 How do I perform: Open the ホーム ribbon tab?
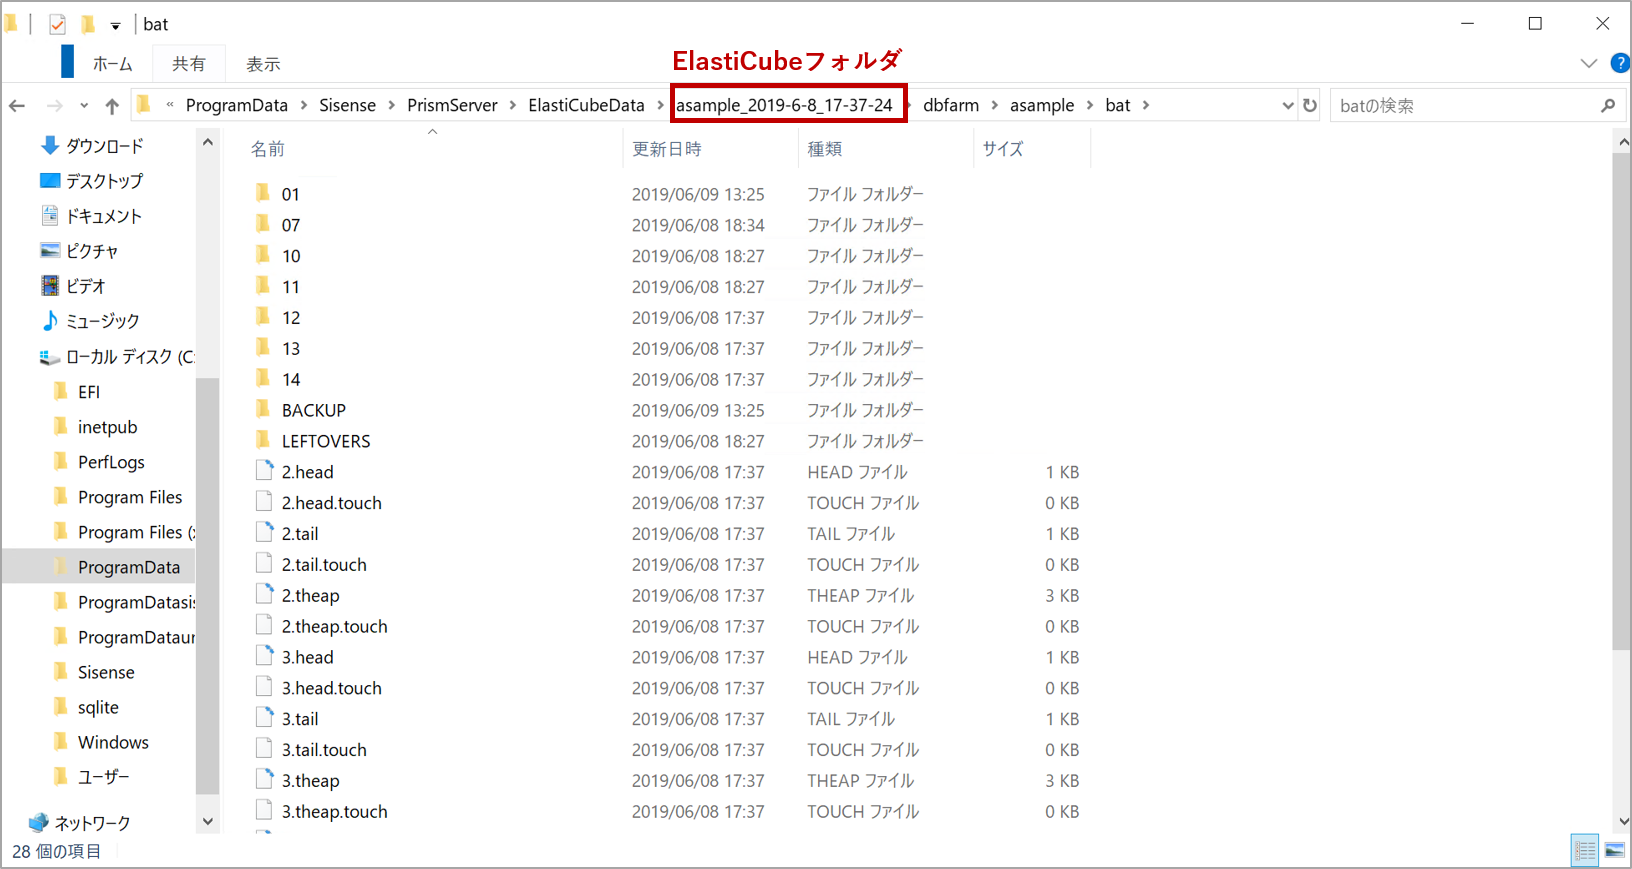pos(112,64)
